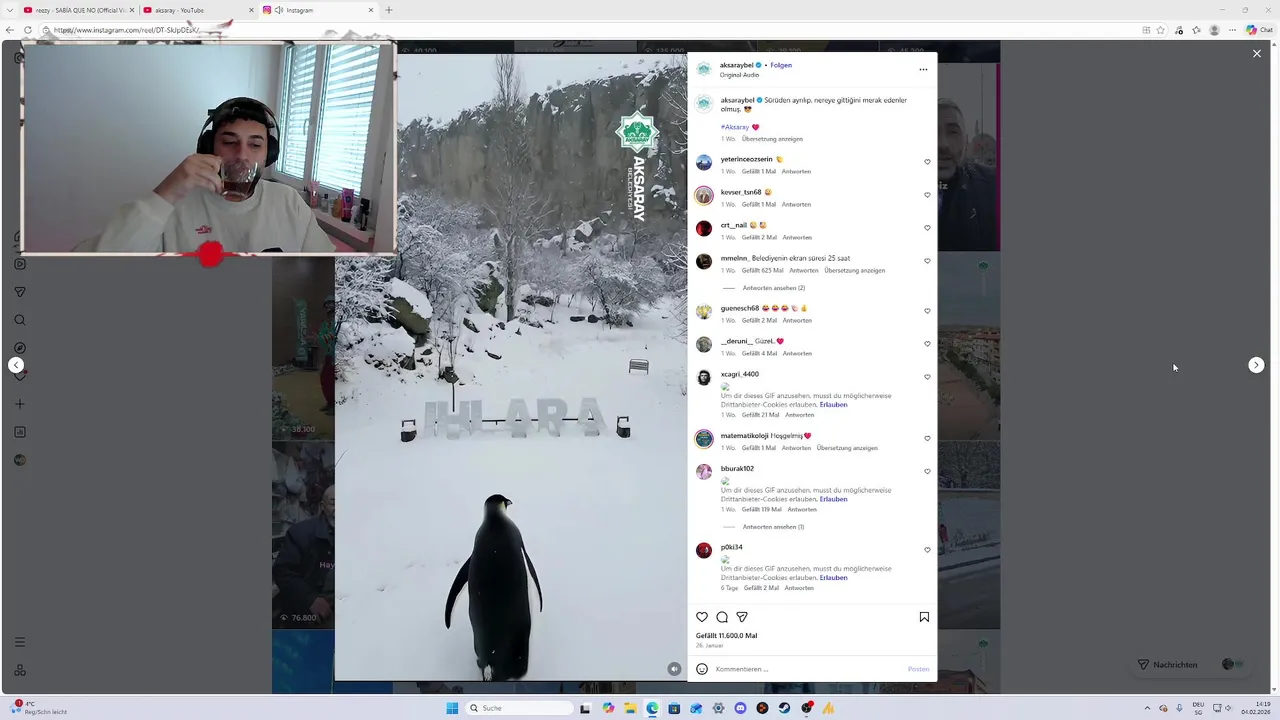Open the browser tab list dropdown
This screenshot has height=720, width=1280.
10,10
